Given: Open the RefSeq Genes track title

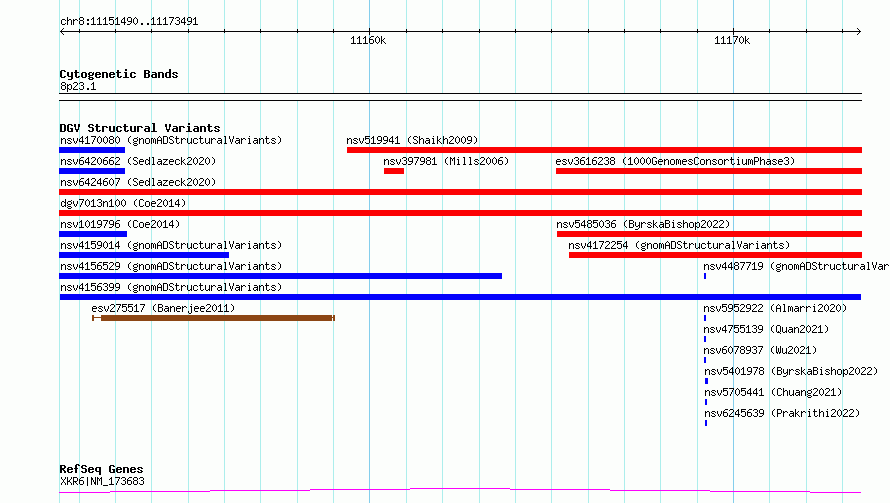Looking at the screenshot, I should point(101,469).
